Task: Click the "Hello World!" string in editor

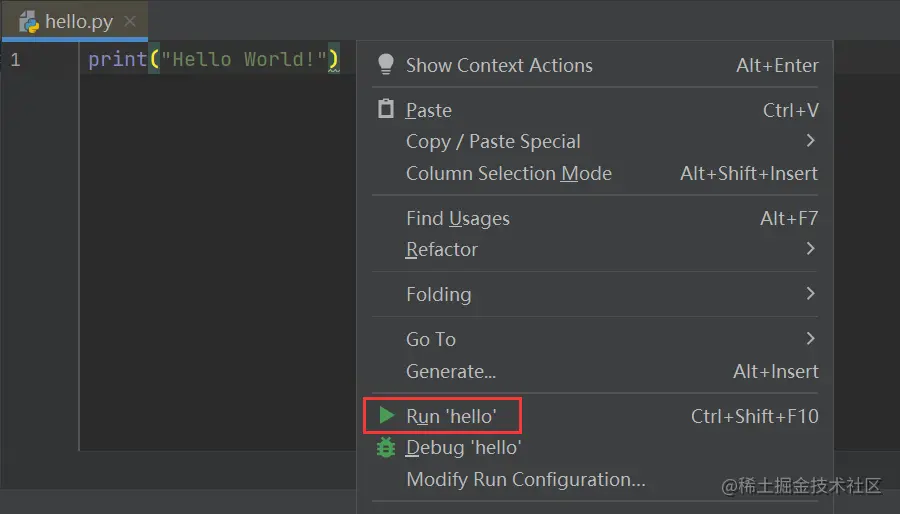Action: pos(244,60)
